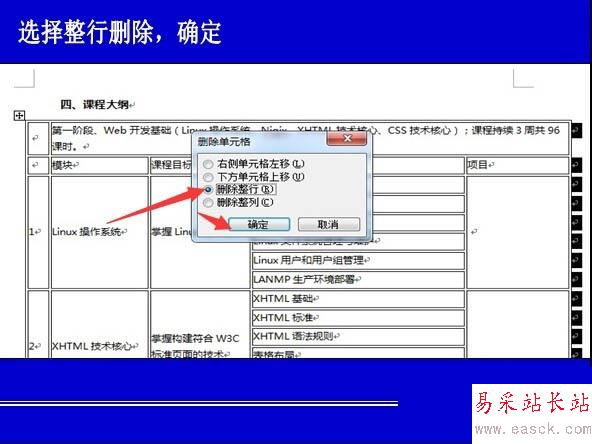Click the row number 1 cell
The width and height of the screenshot is (592, 444).
(38, 232)
